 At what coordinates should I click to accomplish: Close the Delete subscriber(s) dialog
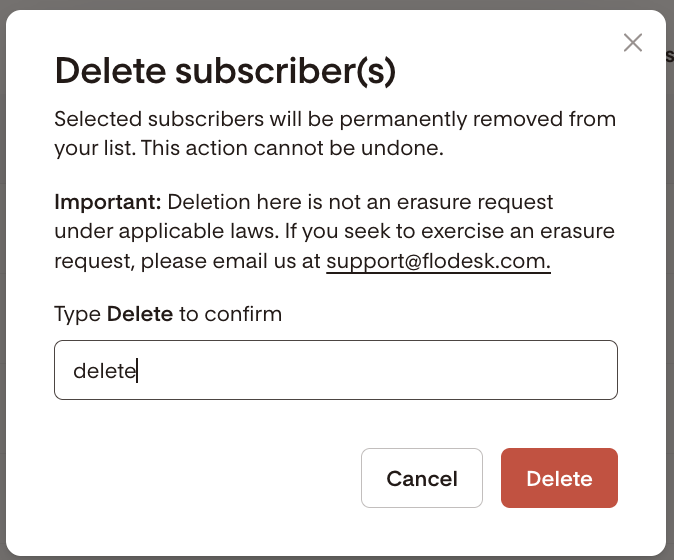pyautogui.click(x=632, y=42)
